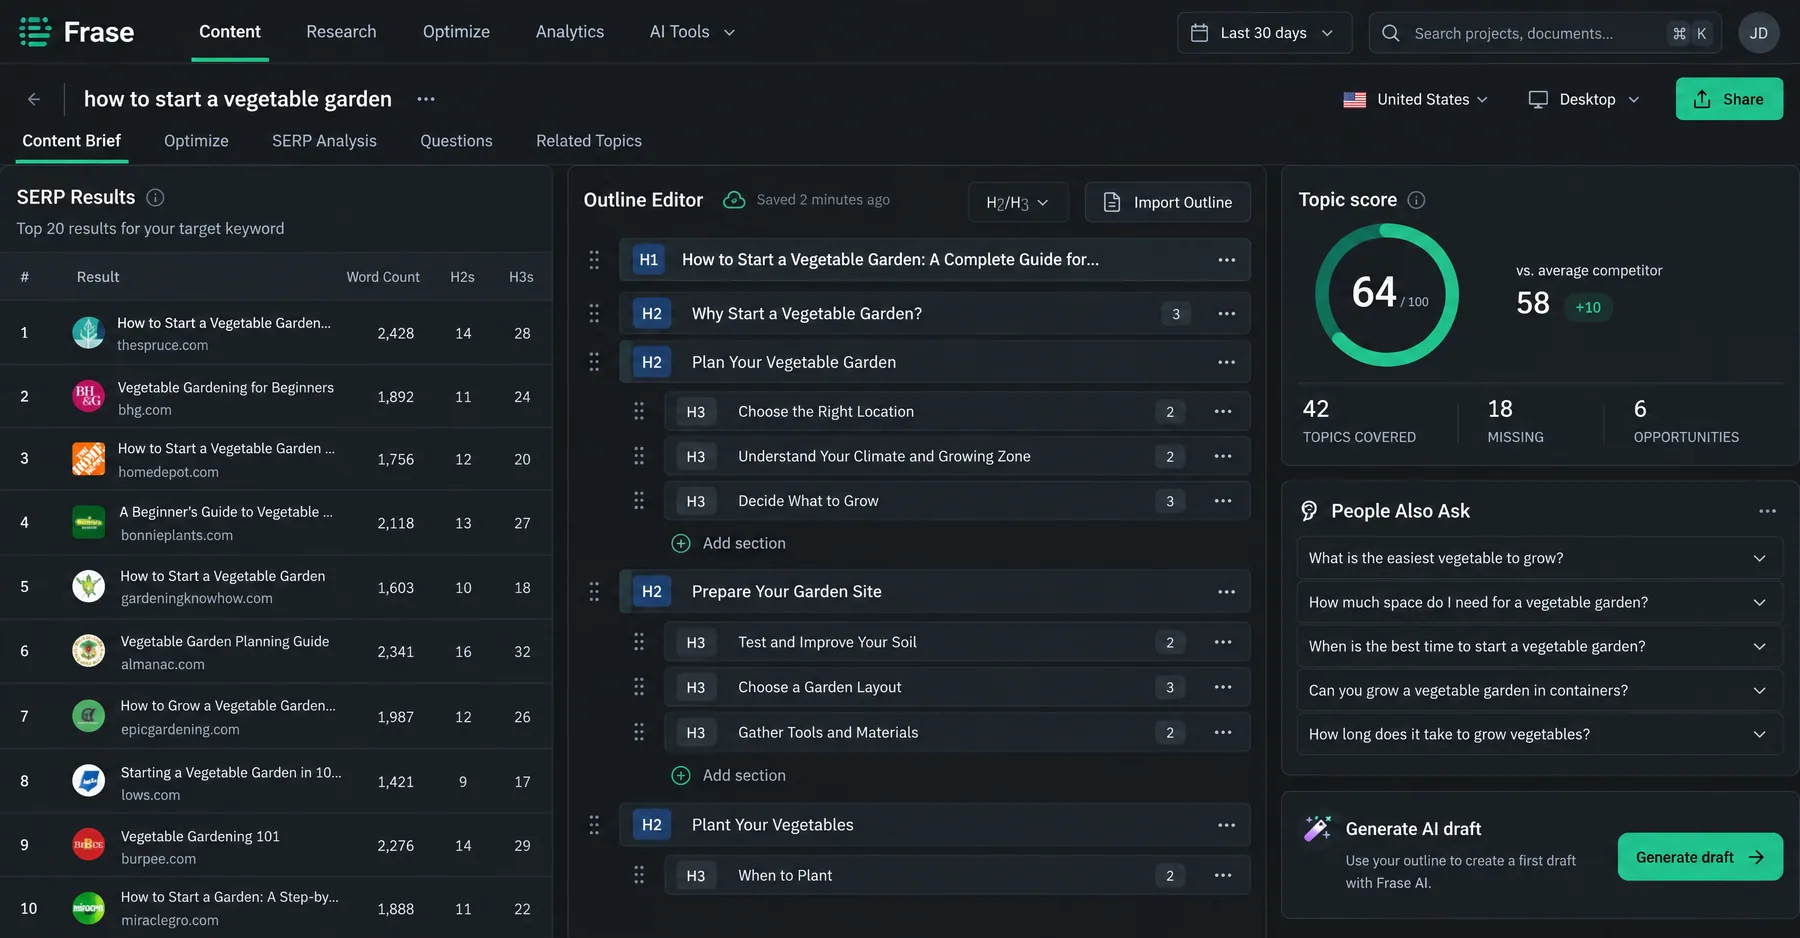Change the Desktop device dropdown

pos(1584,99)
